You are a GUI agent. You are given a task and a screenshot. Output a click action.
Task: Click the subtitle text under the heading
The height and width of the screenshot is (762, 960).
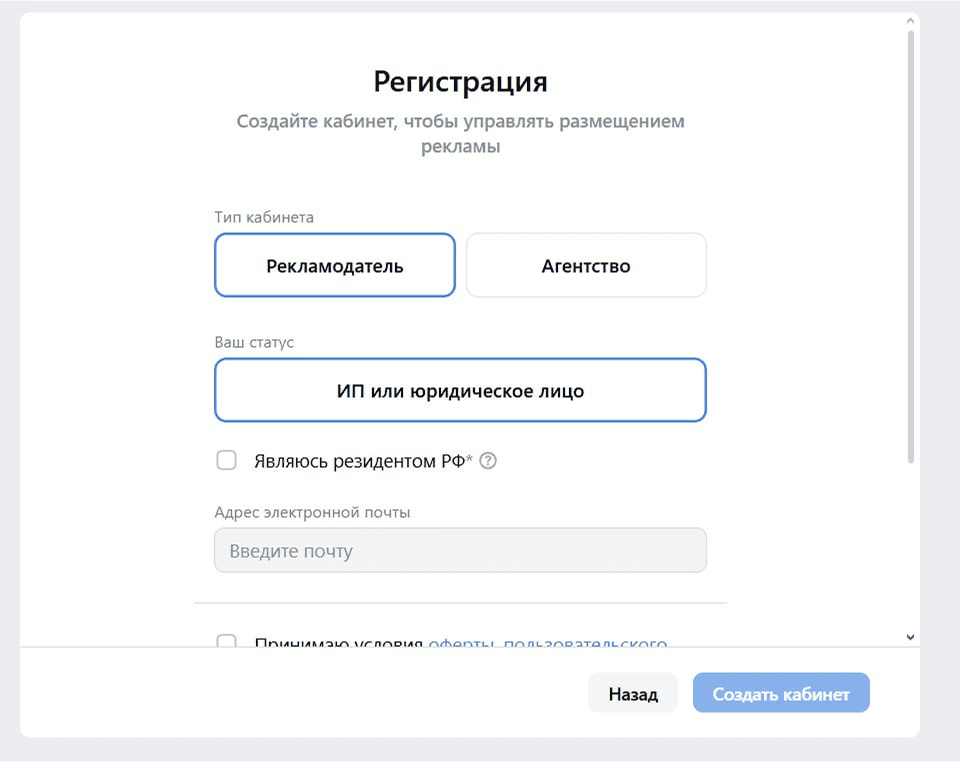(459, 133)
